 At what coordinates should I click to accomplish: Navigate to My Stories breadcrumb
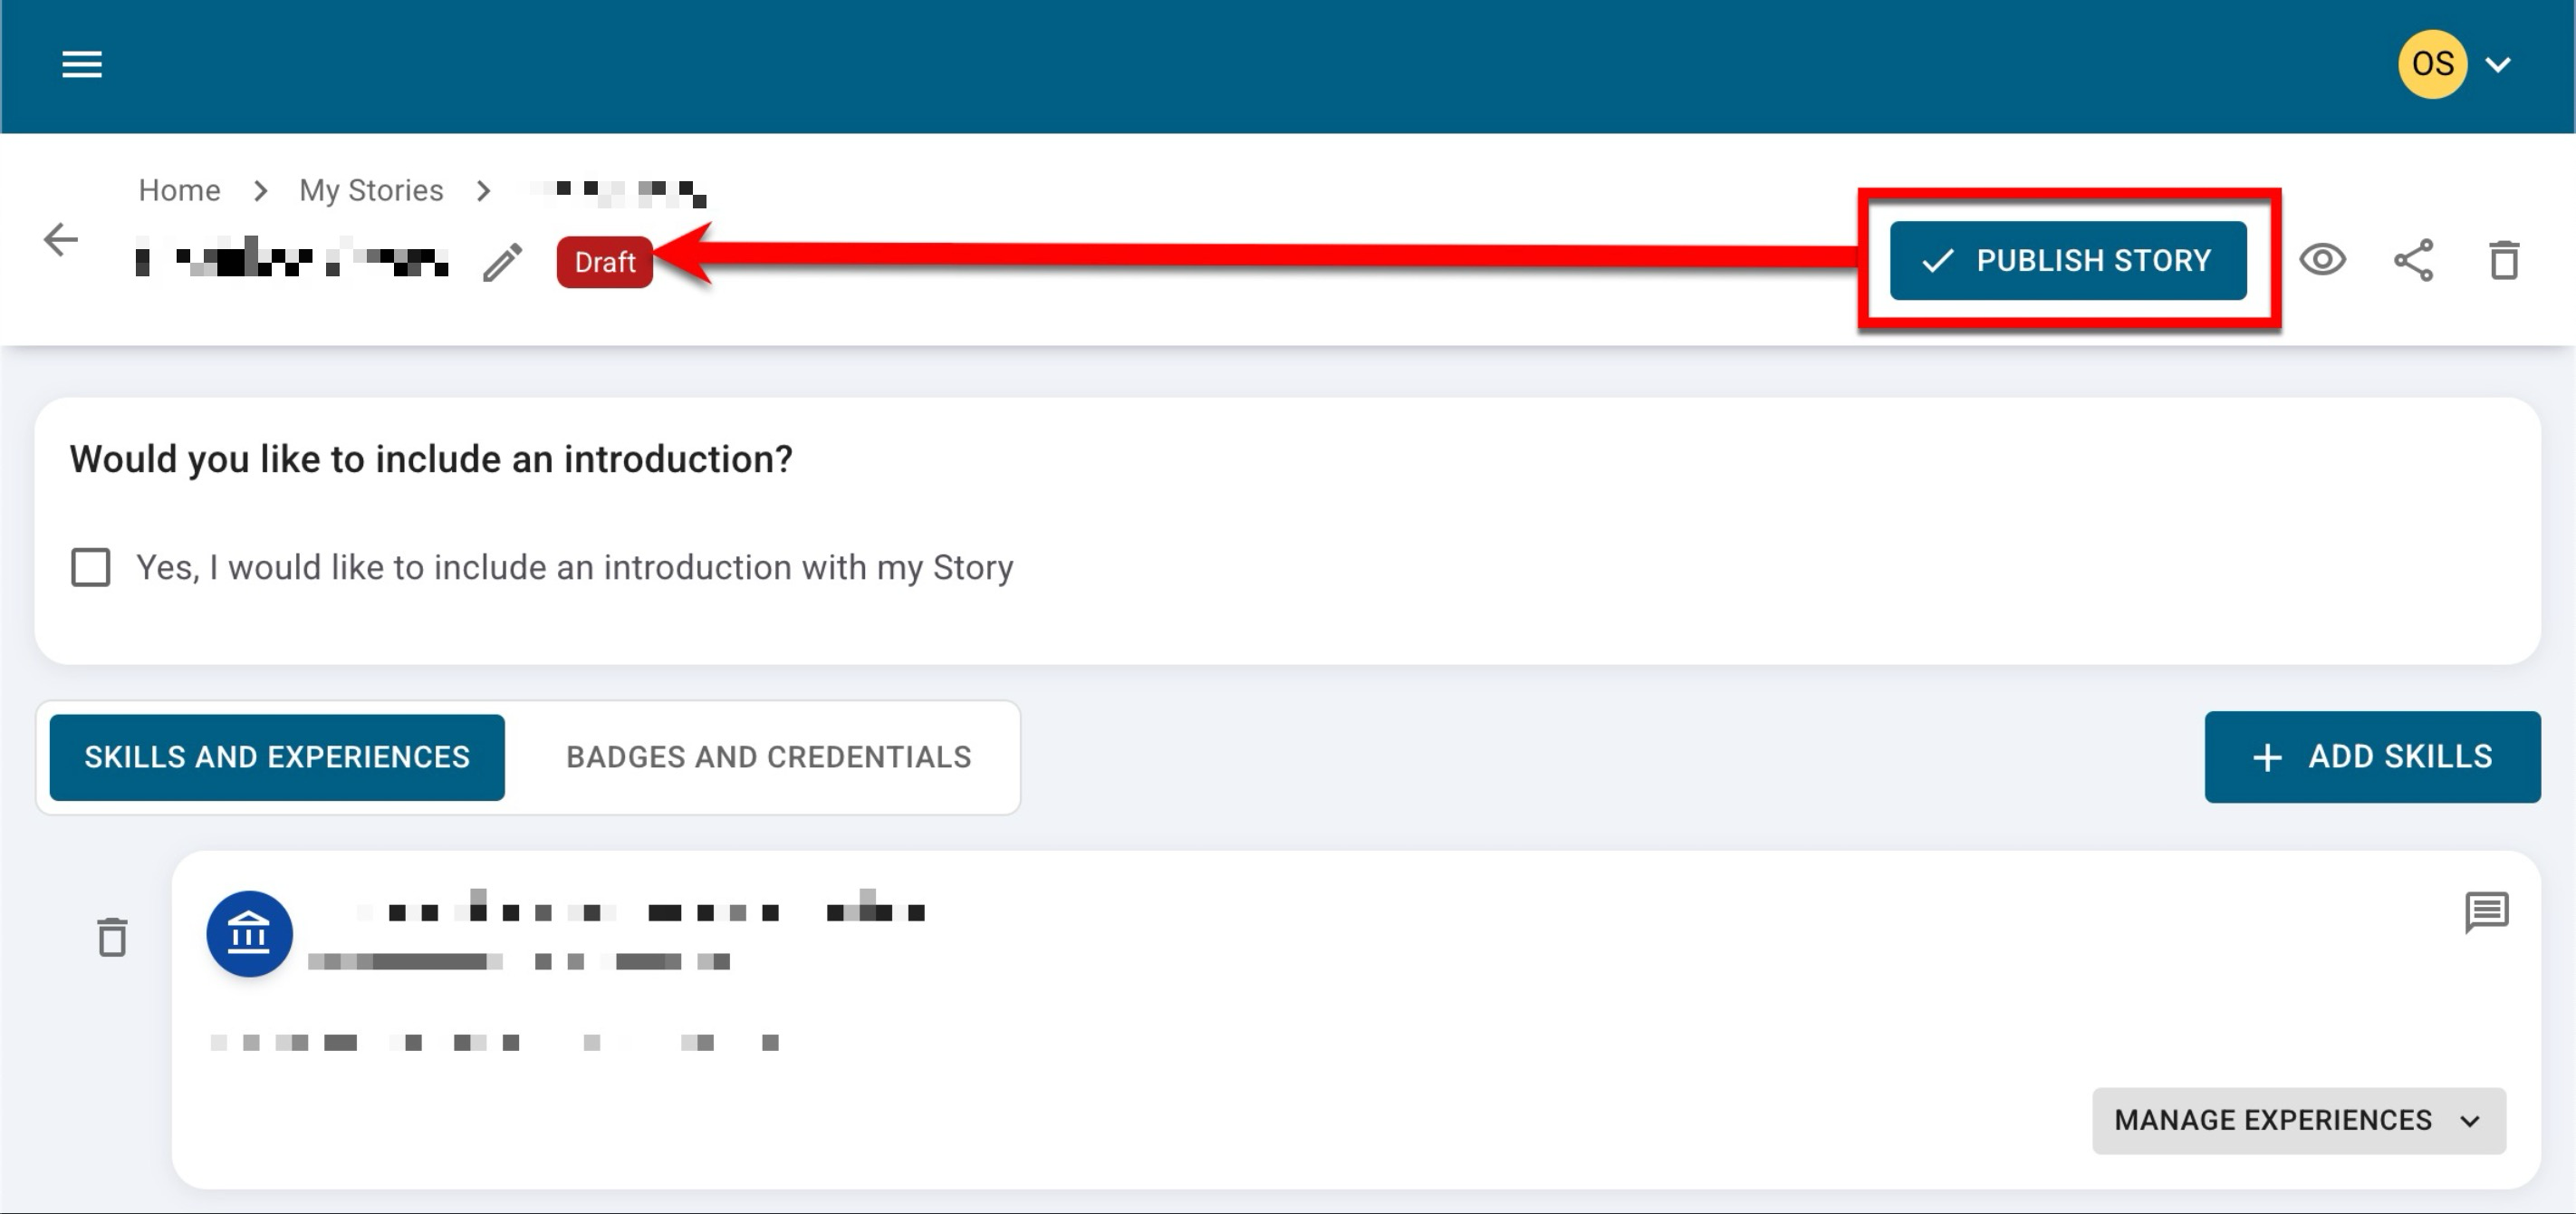pyautogui.click(x=371, y=190)
